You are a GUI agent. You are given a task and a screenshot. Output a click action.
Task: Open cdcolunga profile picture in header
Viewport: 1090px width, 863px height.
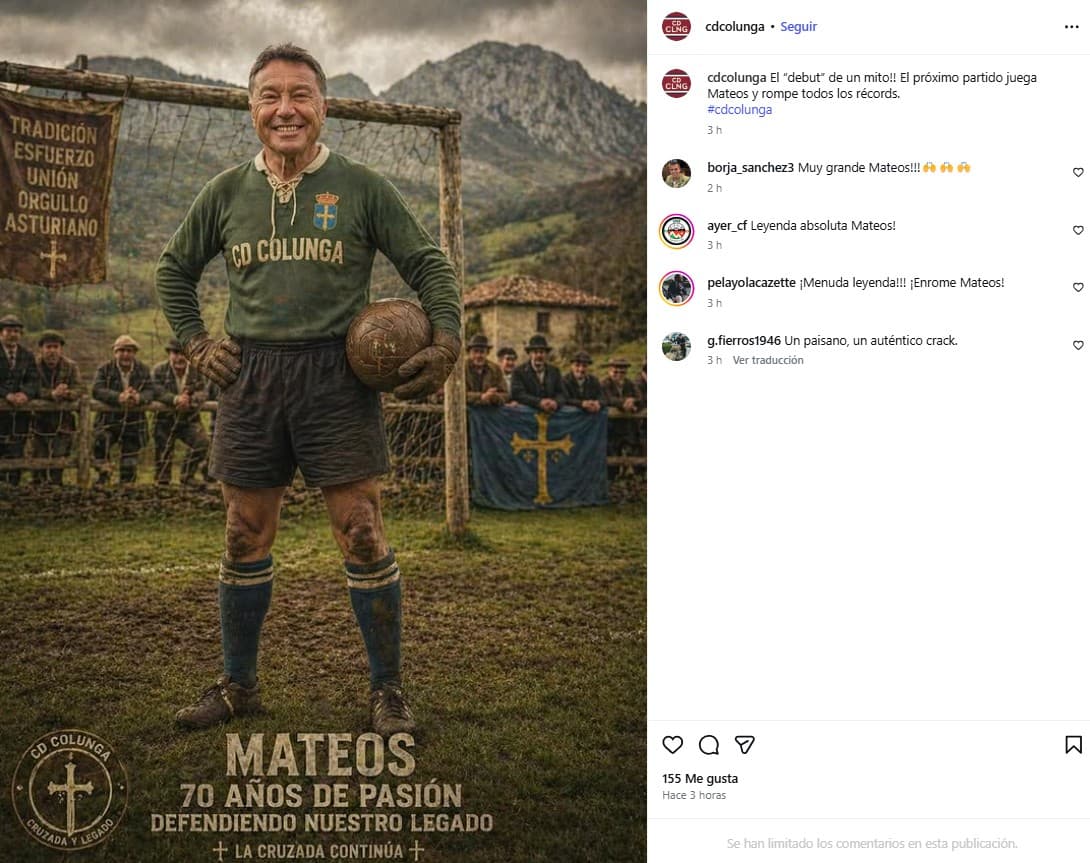pyautogui.click(x=676, y=27)
